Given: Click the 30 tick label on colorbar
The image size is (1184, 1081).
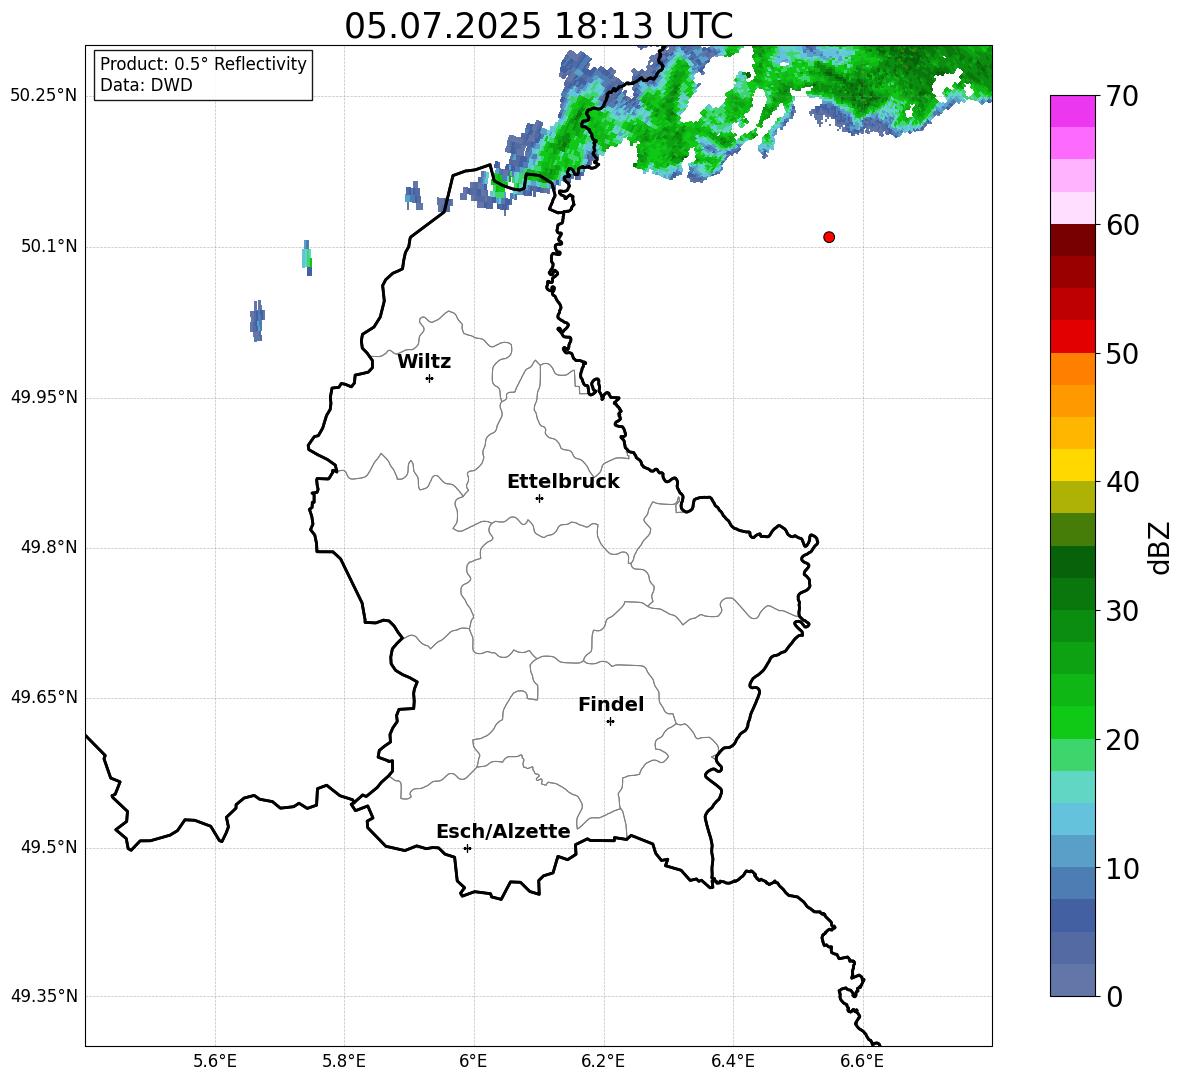Looking at the screenshot, I should click(1122, 611).
